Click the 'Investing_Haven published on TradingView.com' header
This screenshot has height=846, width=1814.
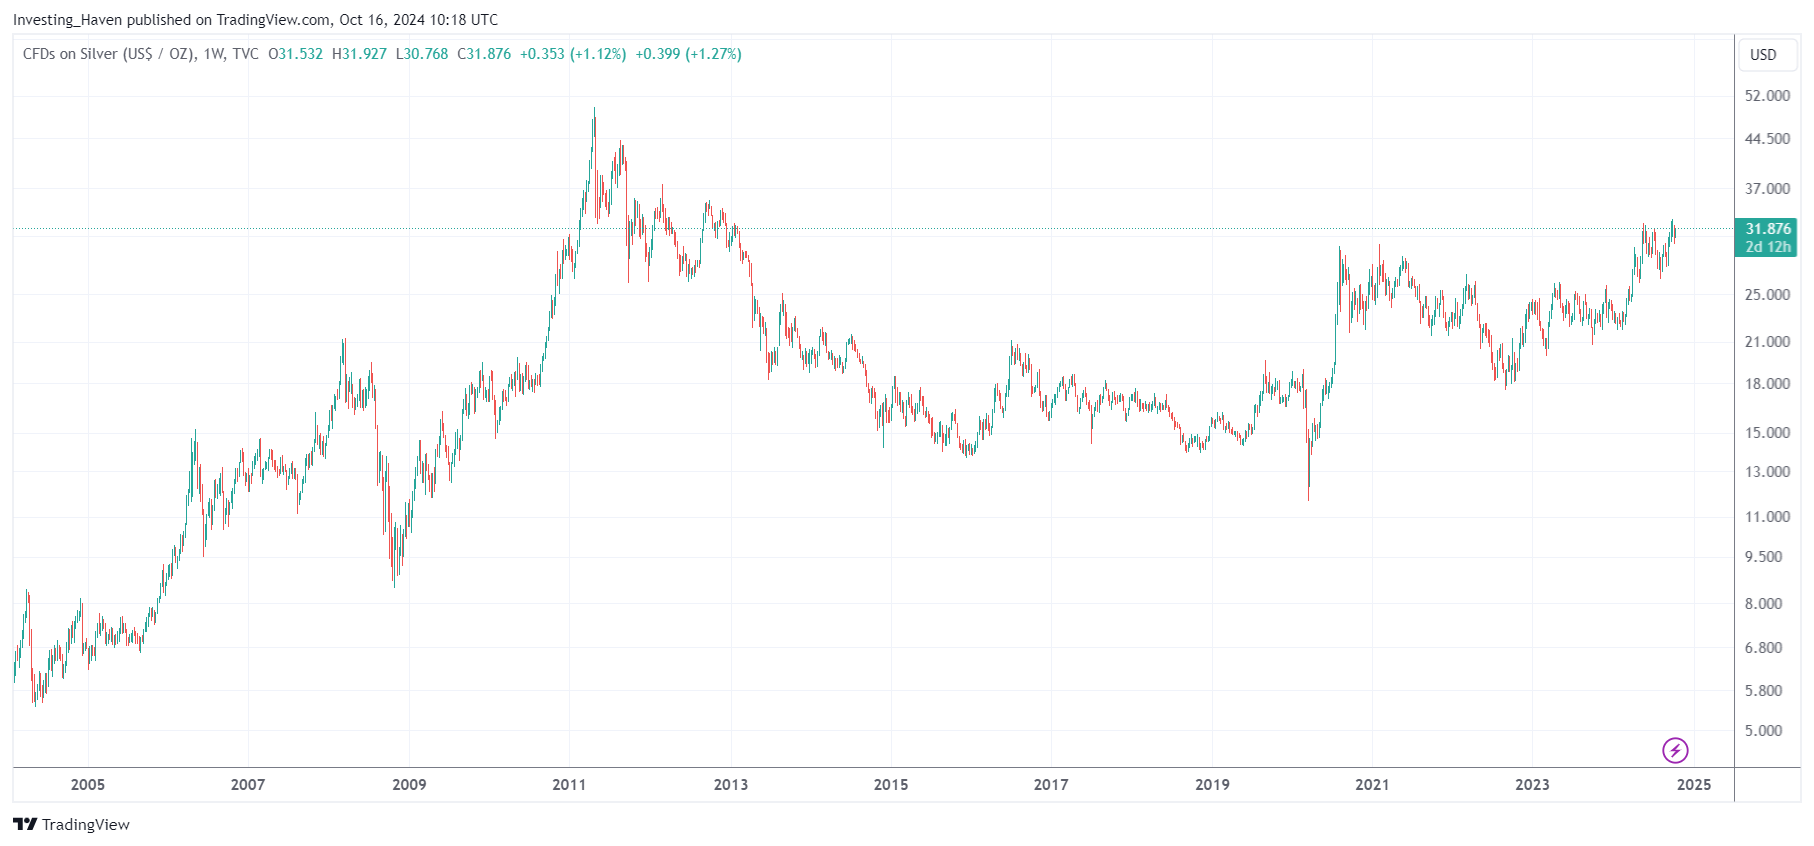[171, 20]
